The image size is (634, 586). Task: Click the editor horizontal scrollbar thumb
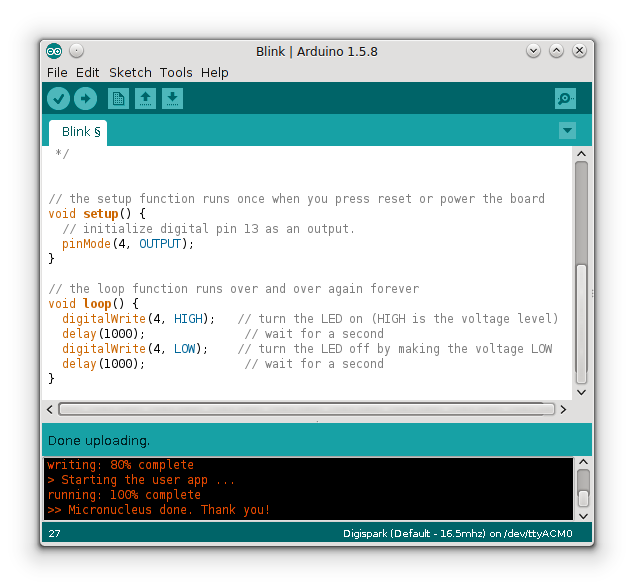tap(306, 409)
